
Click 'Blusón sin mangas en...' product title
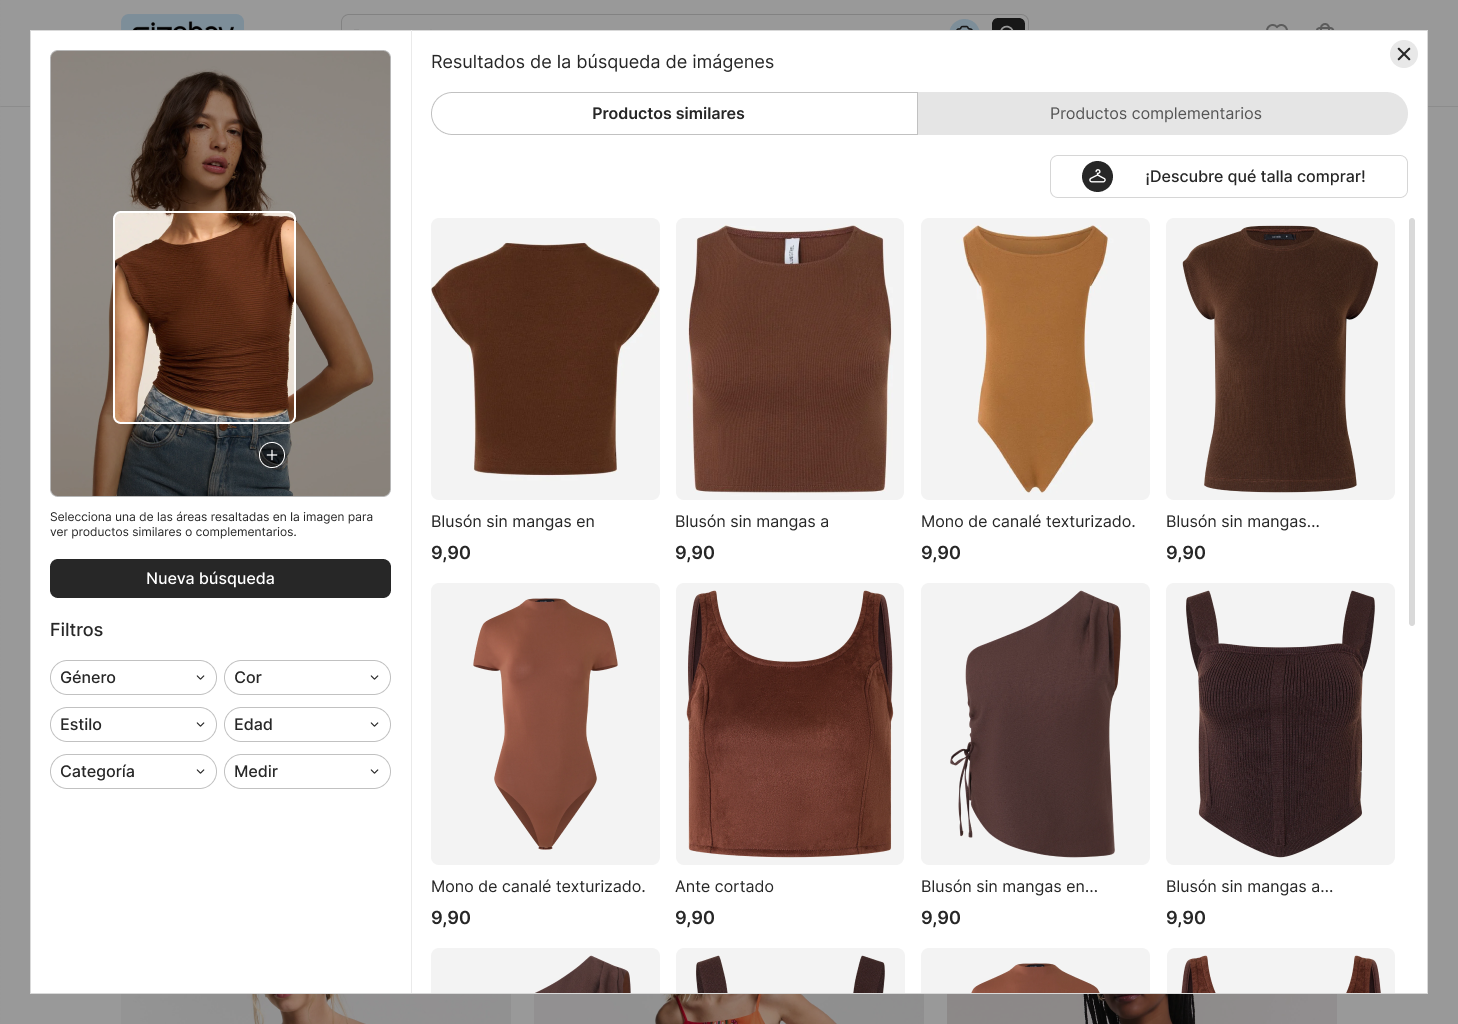(x=1009, y=887)
